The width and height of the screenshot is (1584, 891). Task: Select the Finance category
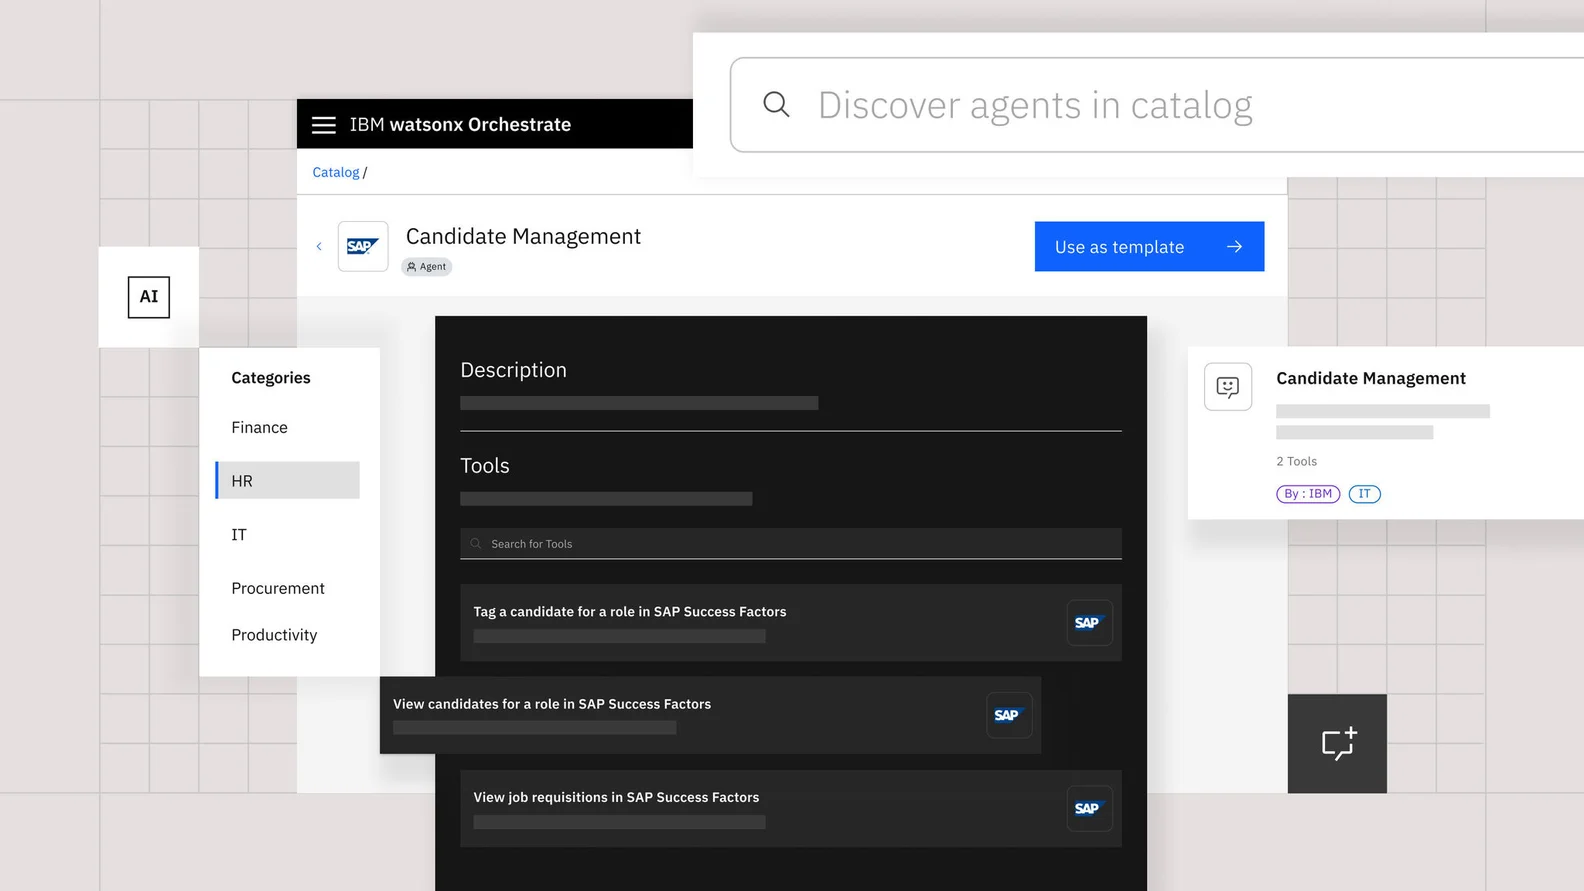pos(259,428)
